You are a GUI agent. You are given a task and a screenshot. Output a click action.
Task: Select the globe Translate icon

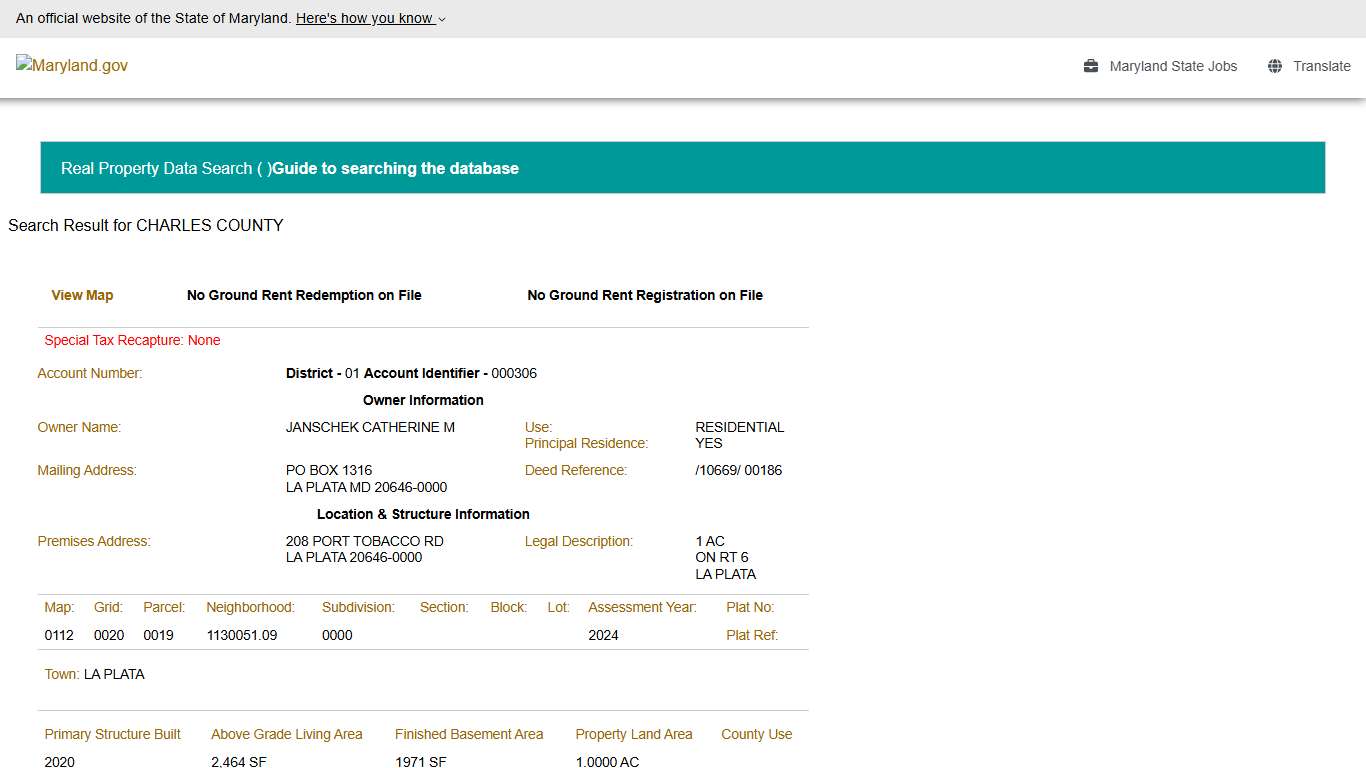[x=1274, y=66]
